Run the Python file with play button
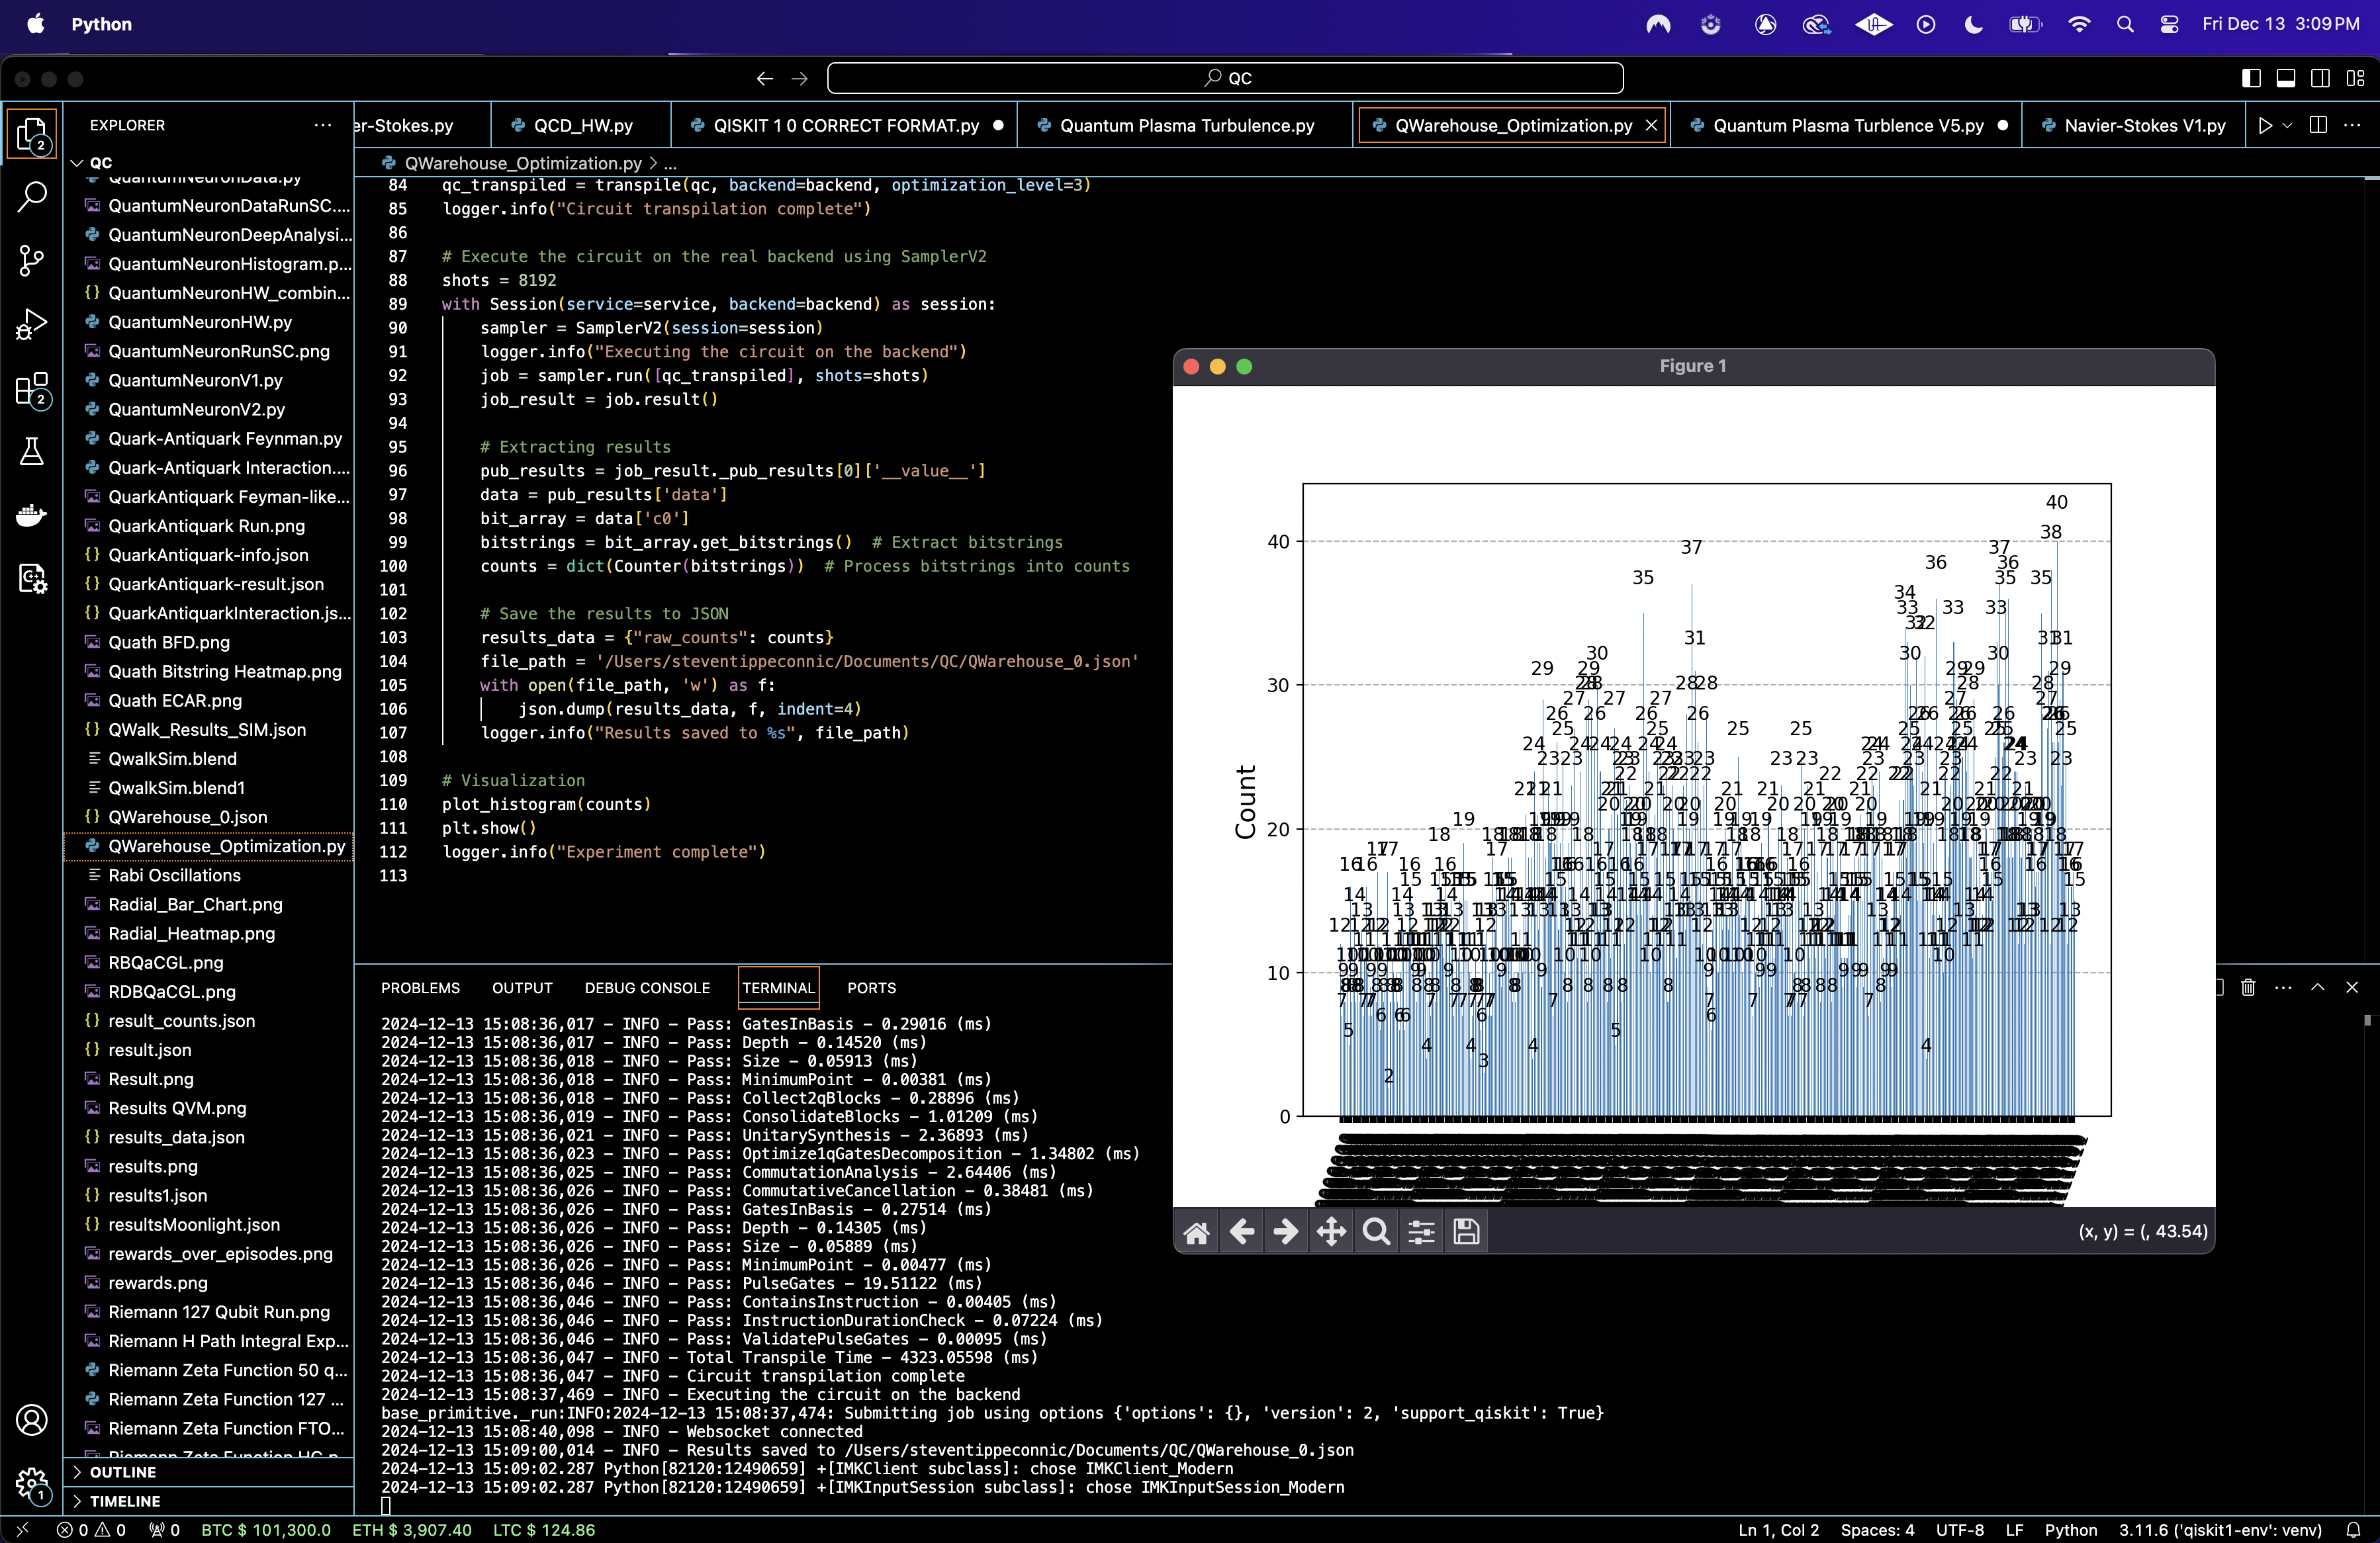 [2265, 125]
